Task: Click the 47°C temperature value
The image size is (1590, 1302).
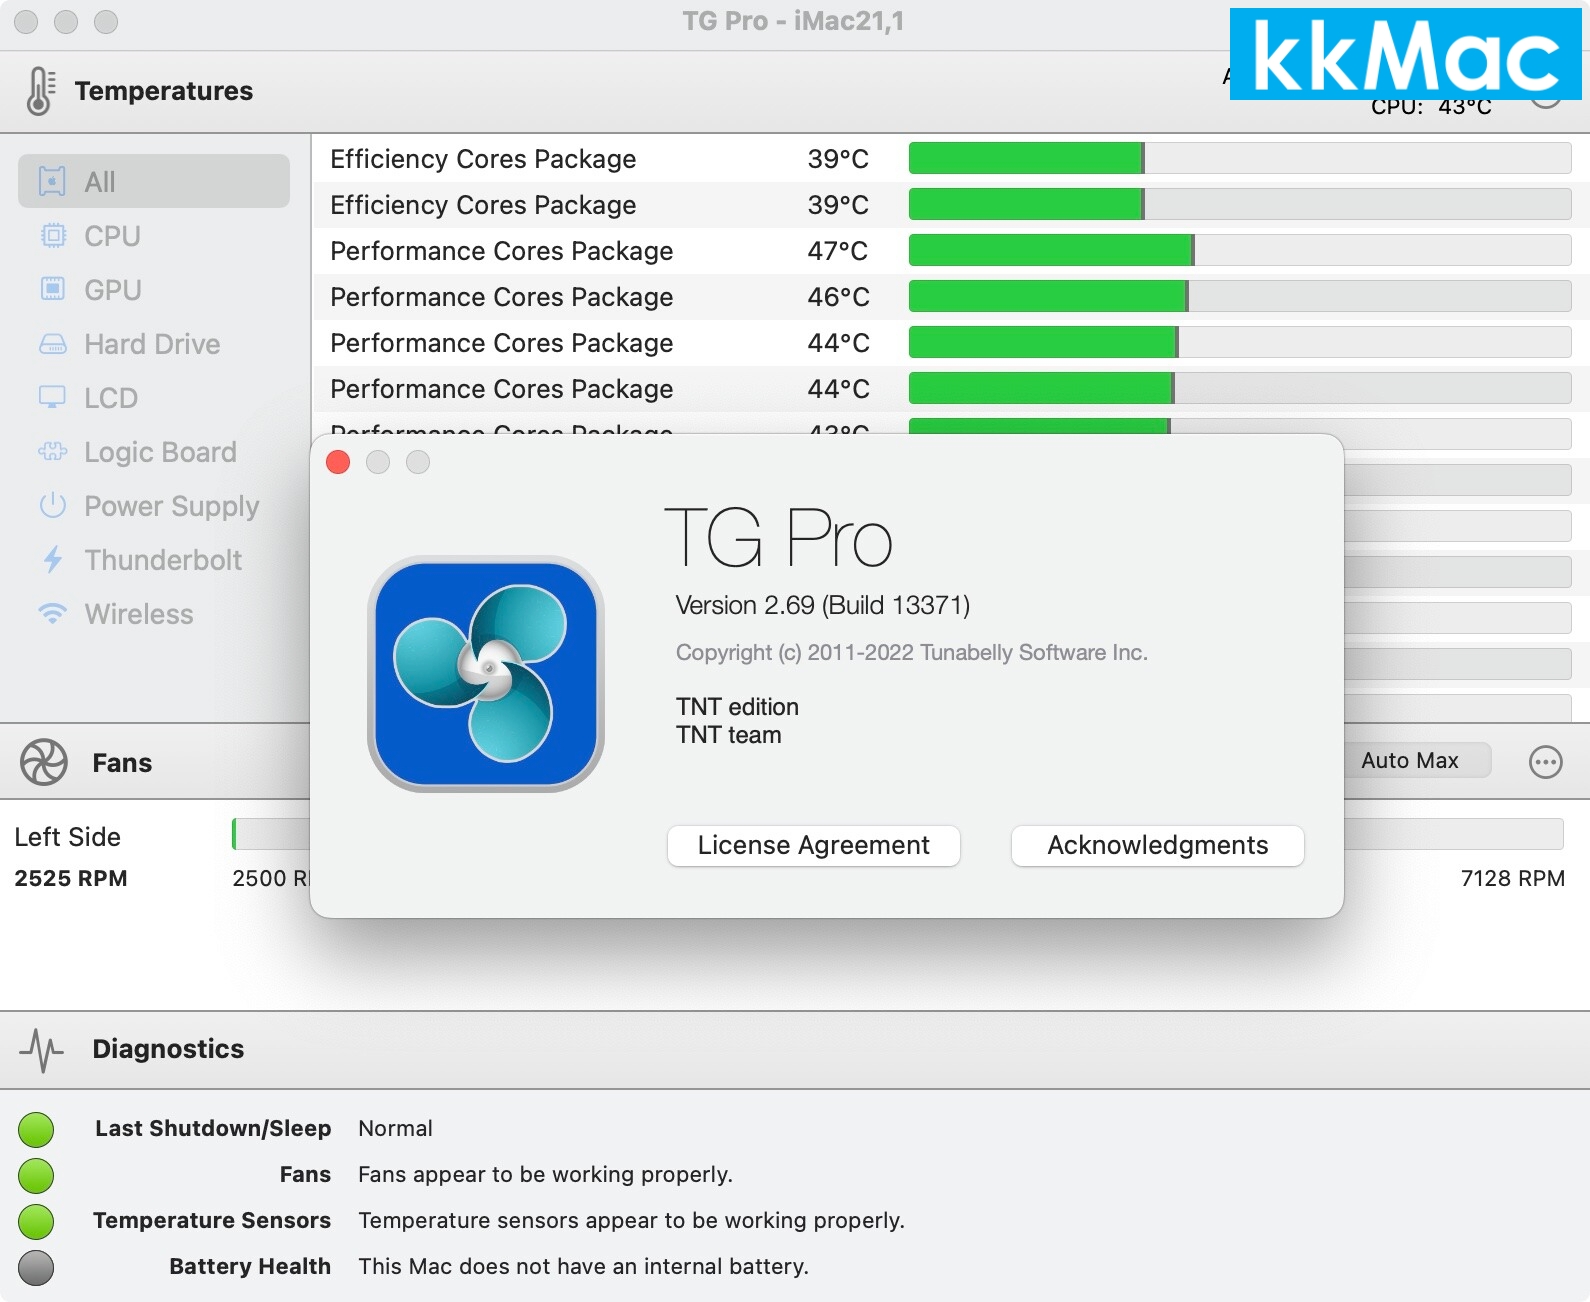Action: click(x=838, y=251)
